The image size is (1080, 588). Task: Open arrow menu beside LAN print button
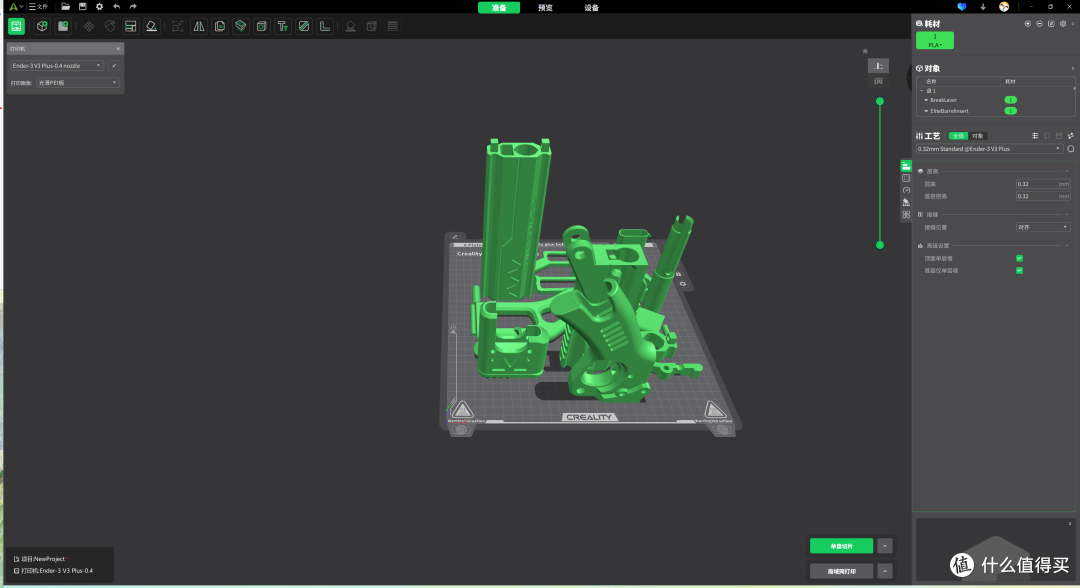pos(885,571)
